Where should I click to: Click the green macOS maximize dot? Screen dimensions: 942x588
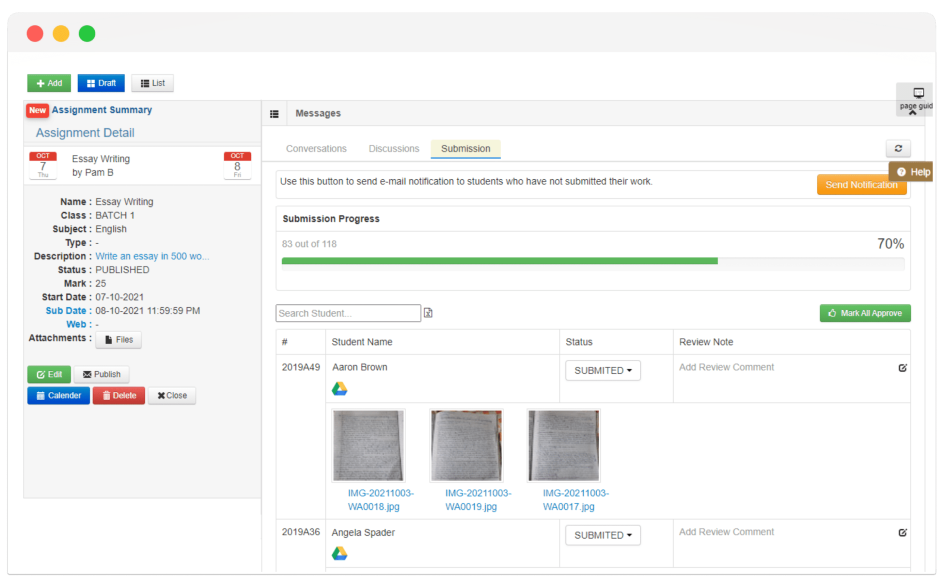87,33
